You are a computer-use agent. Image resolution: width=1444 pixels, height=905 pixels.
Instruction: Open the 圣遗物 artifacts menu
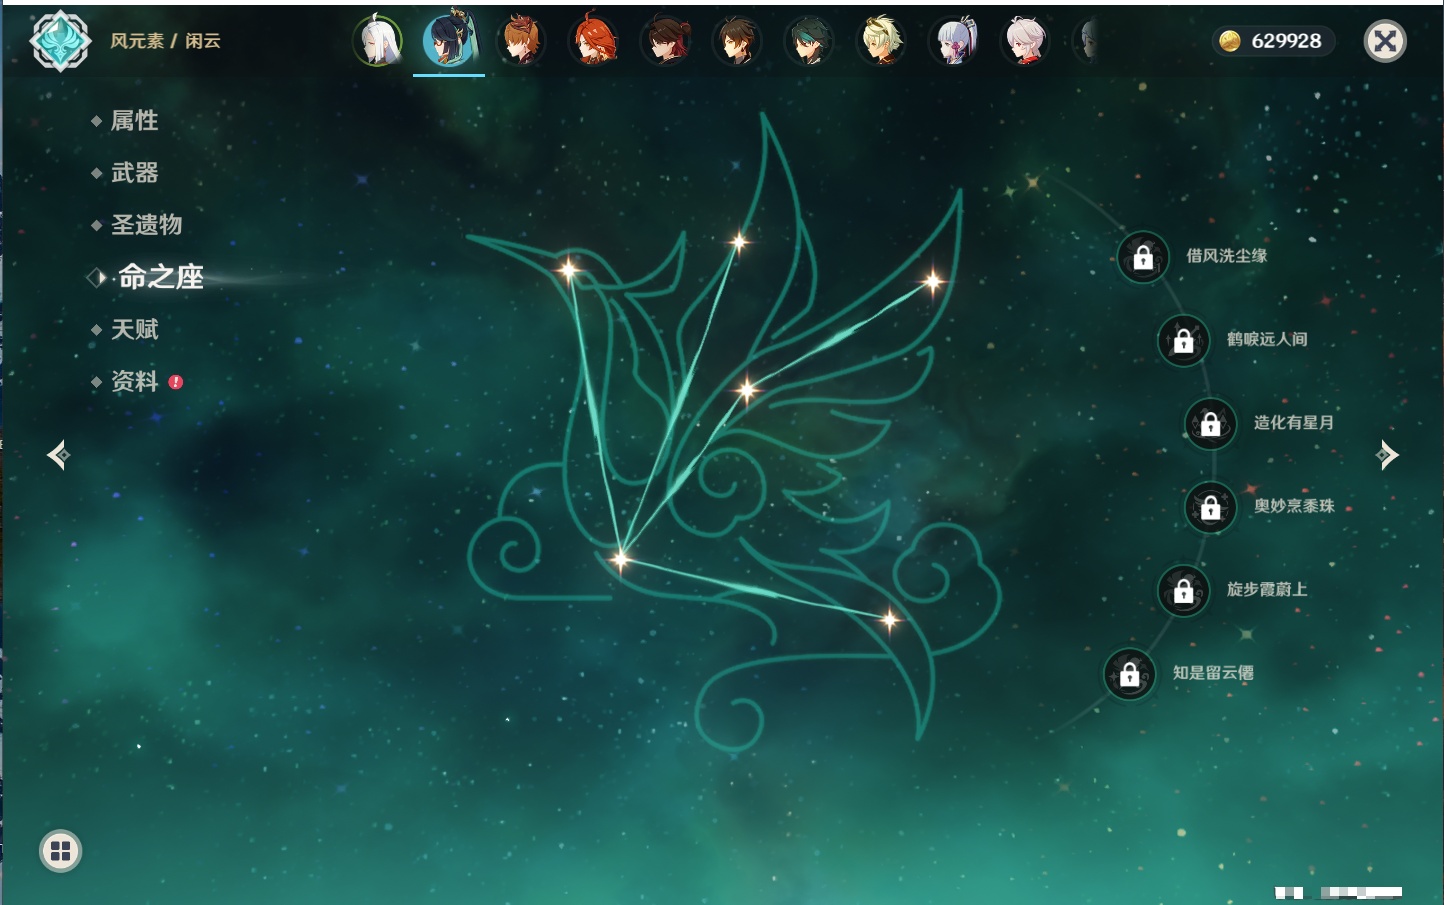pyautogui.click(x=146, y=225)
